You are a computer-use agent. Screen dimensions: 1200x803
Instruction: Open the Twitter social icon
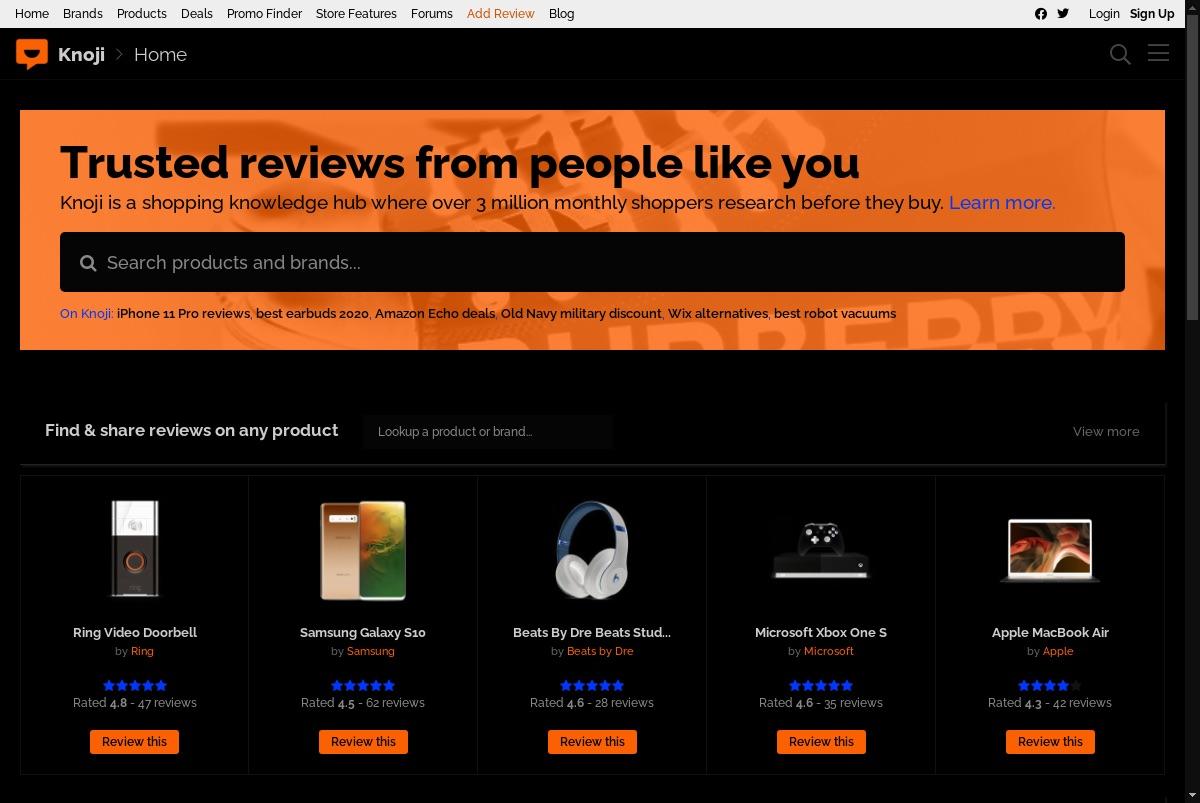(1063, 14)
